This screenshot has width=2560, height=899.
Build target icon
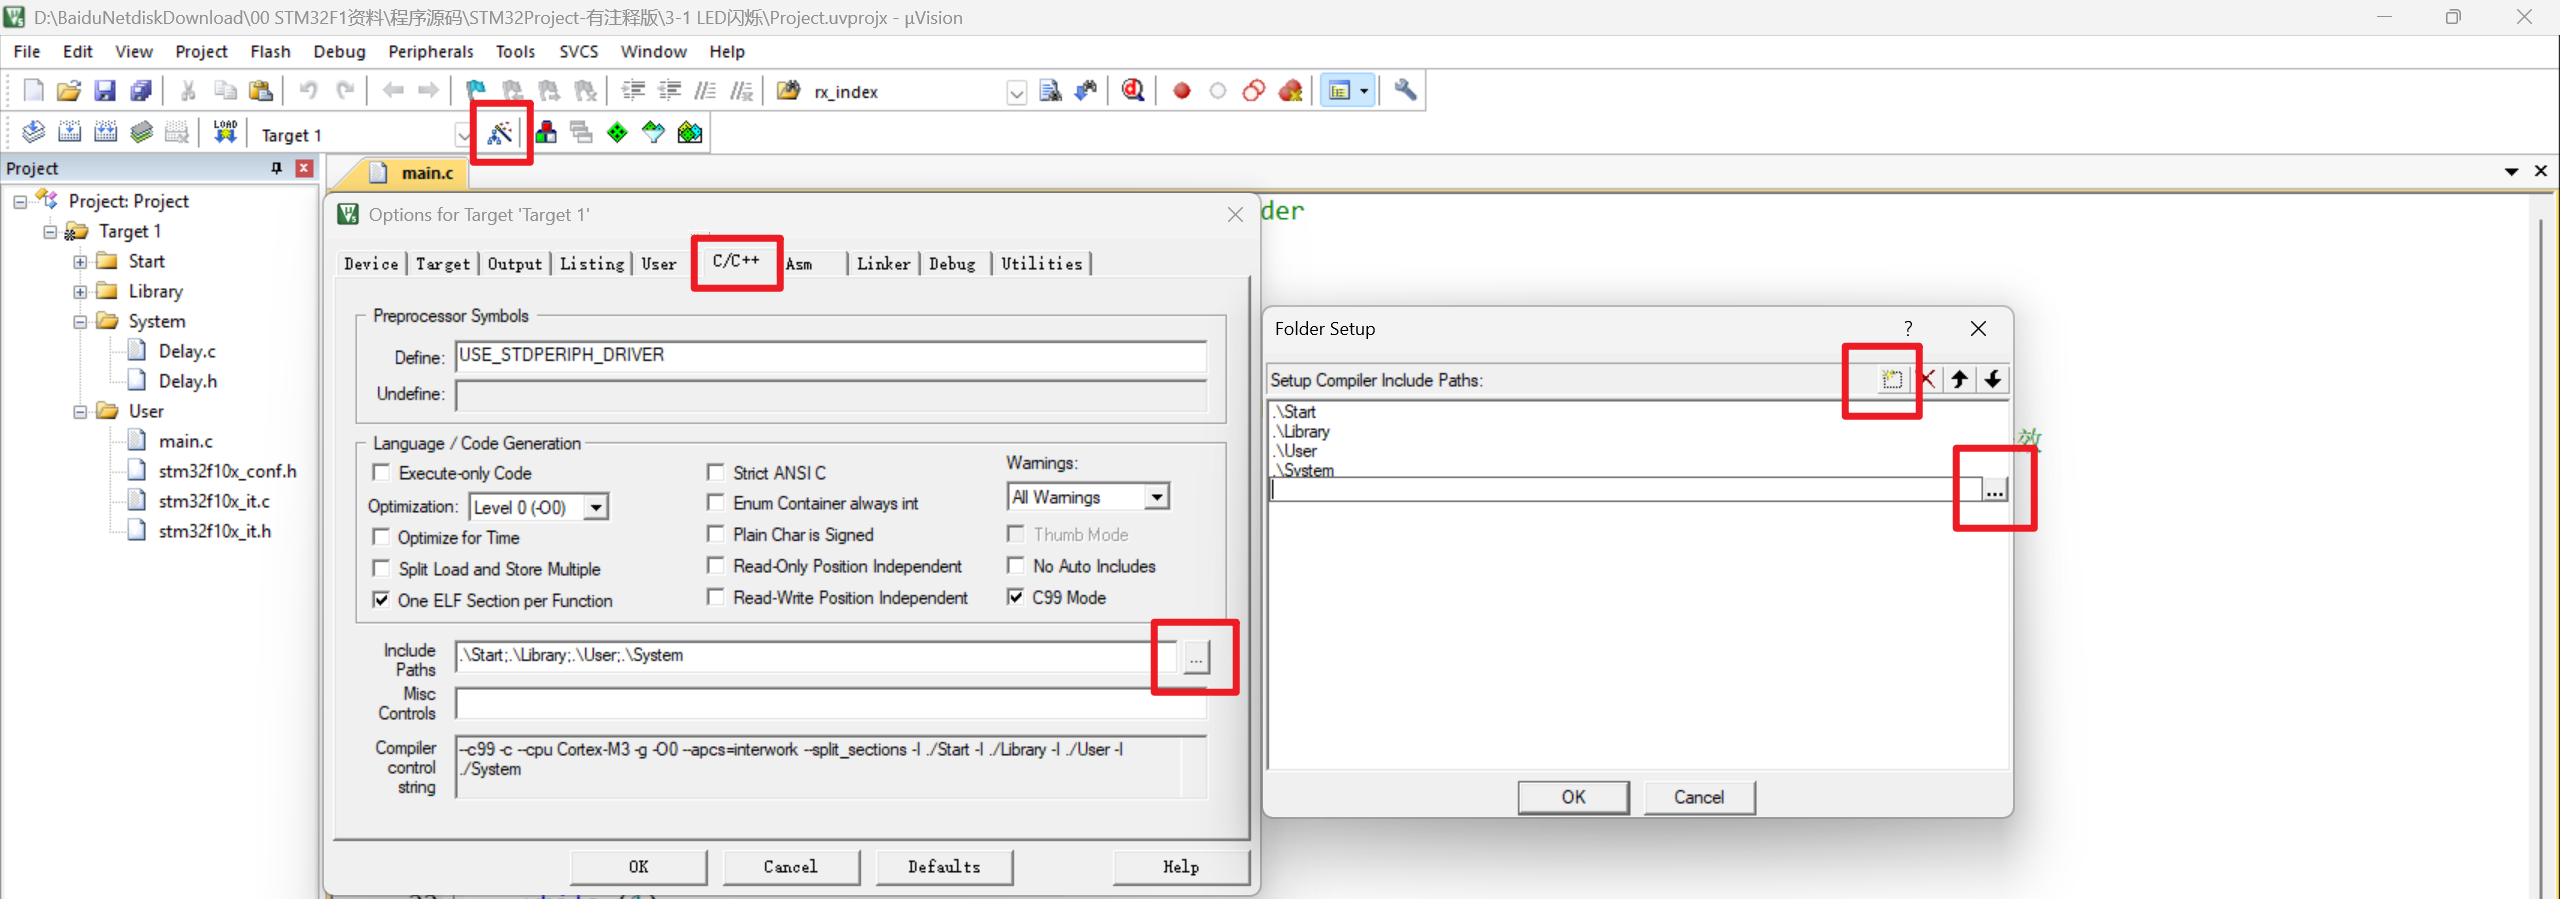[x=69, y=133]
